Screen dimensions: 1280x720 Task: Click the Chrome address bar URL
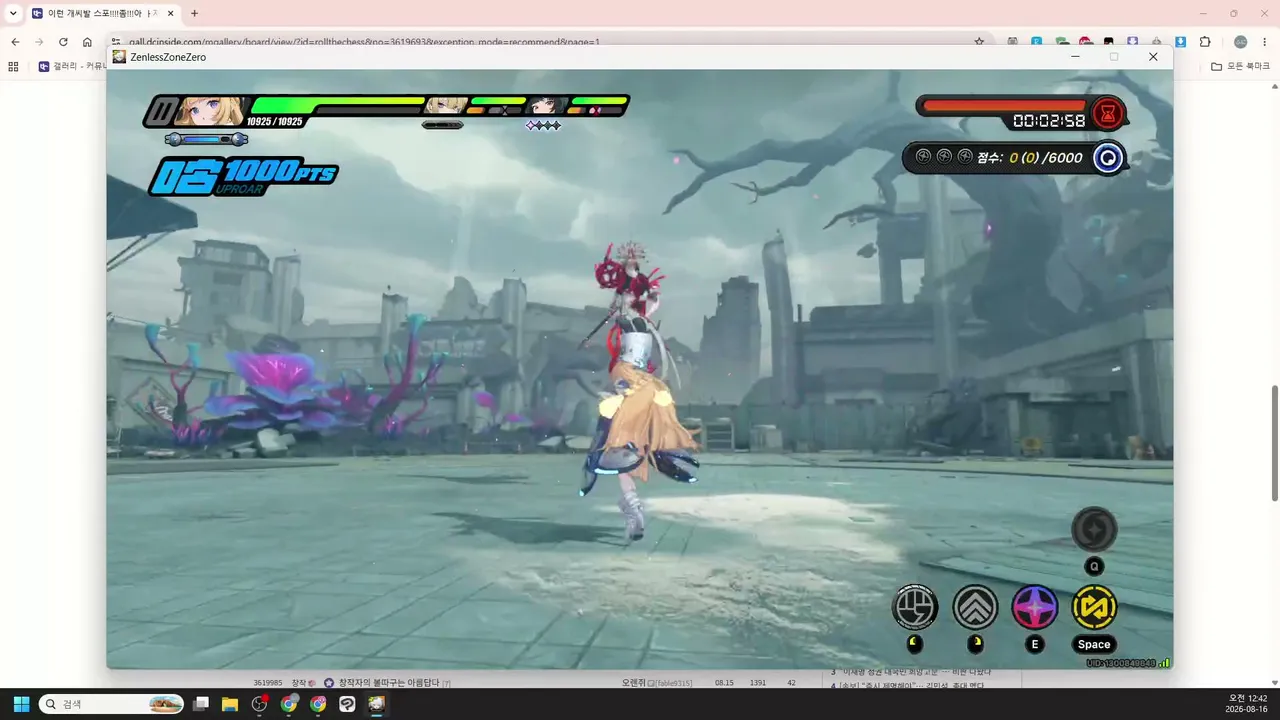pos(364,42)
